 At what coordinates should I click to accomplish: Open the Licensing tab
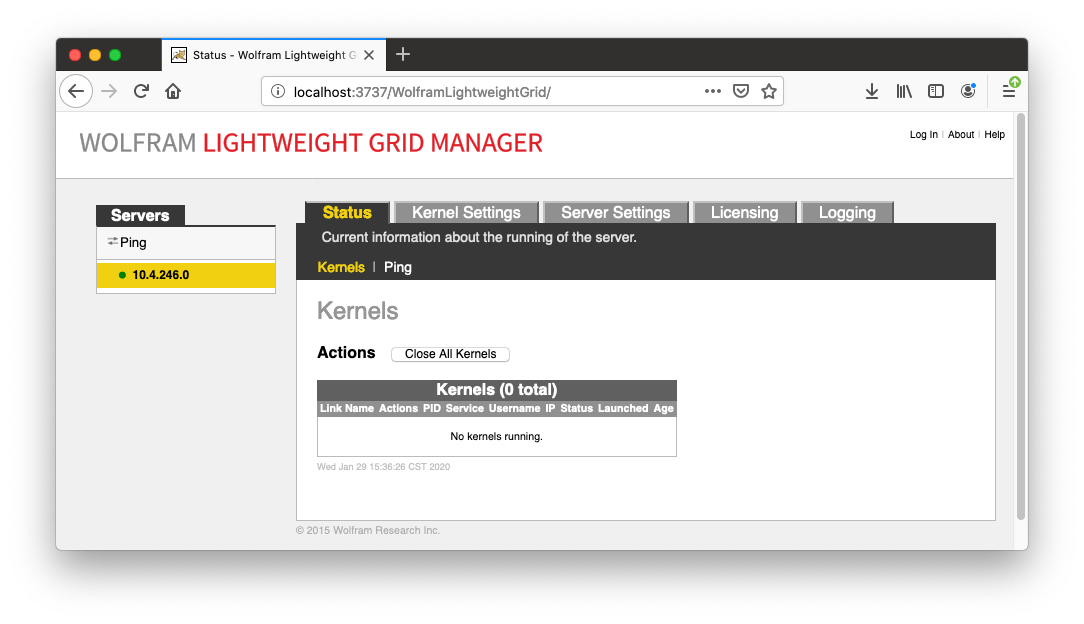tap(744, 212)
